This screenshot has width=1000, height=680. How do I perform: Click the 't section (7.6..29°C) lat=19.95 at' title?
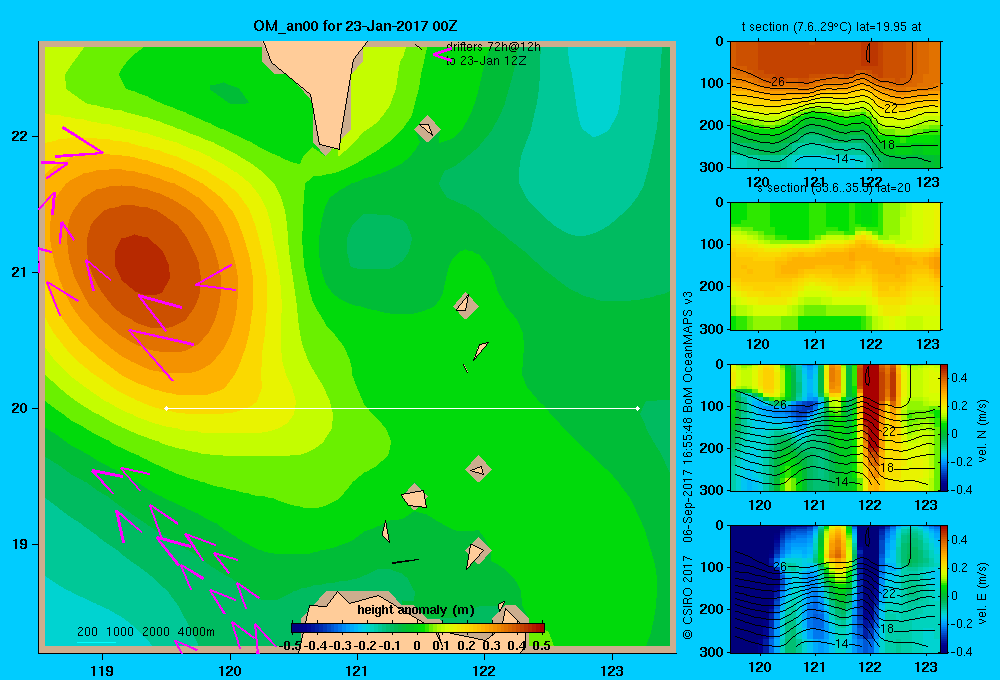pyautogui.click(x=831, y=27)
